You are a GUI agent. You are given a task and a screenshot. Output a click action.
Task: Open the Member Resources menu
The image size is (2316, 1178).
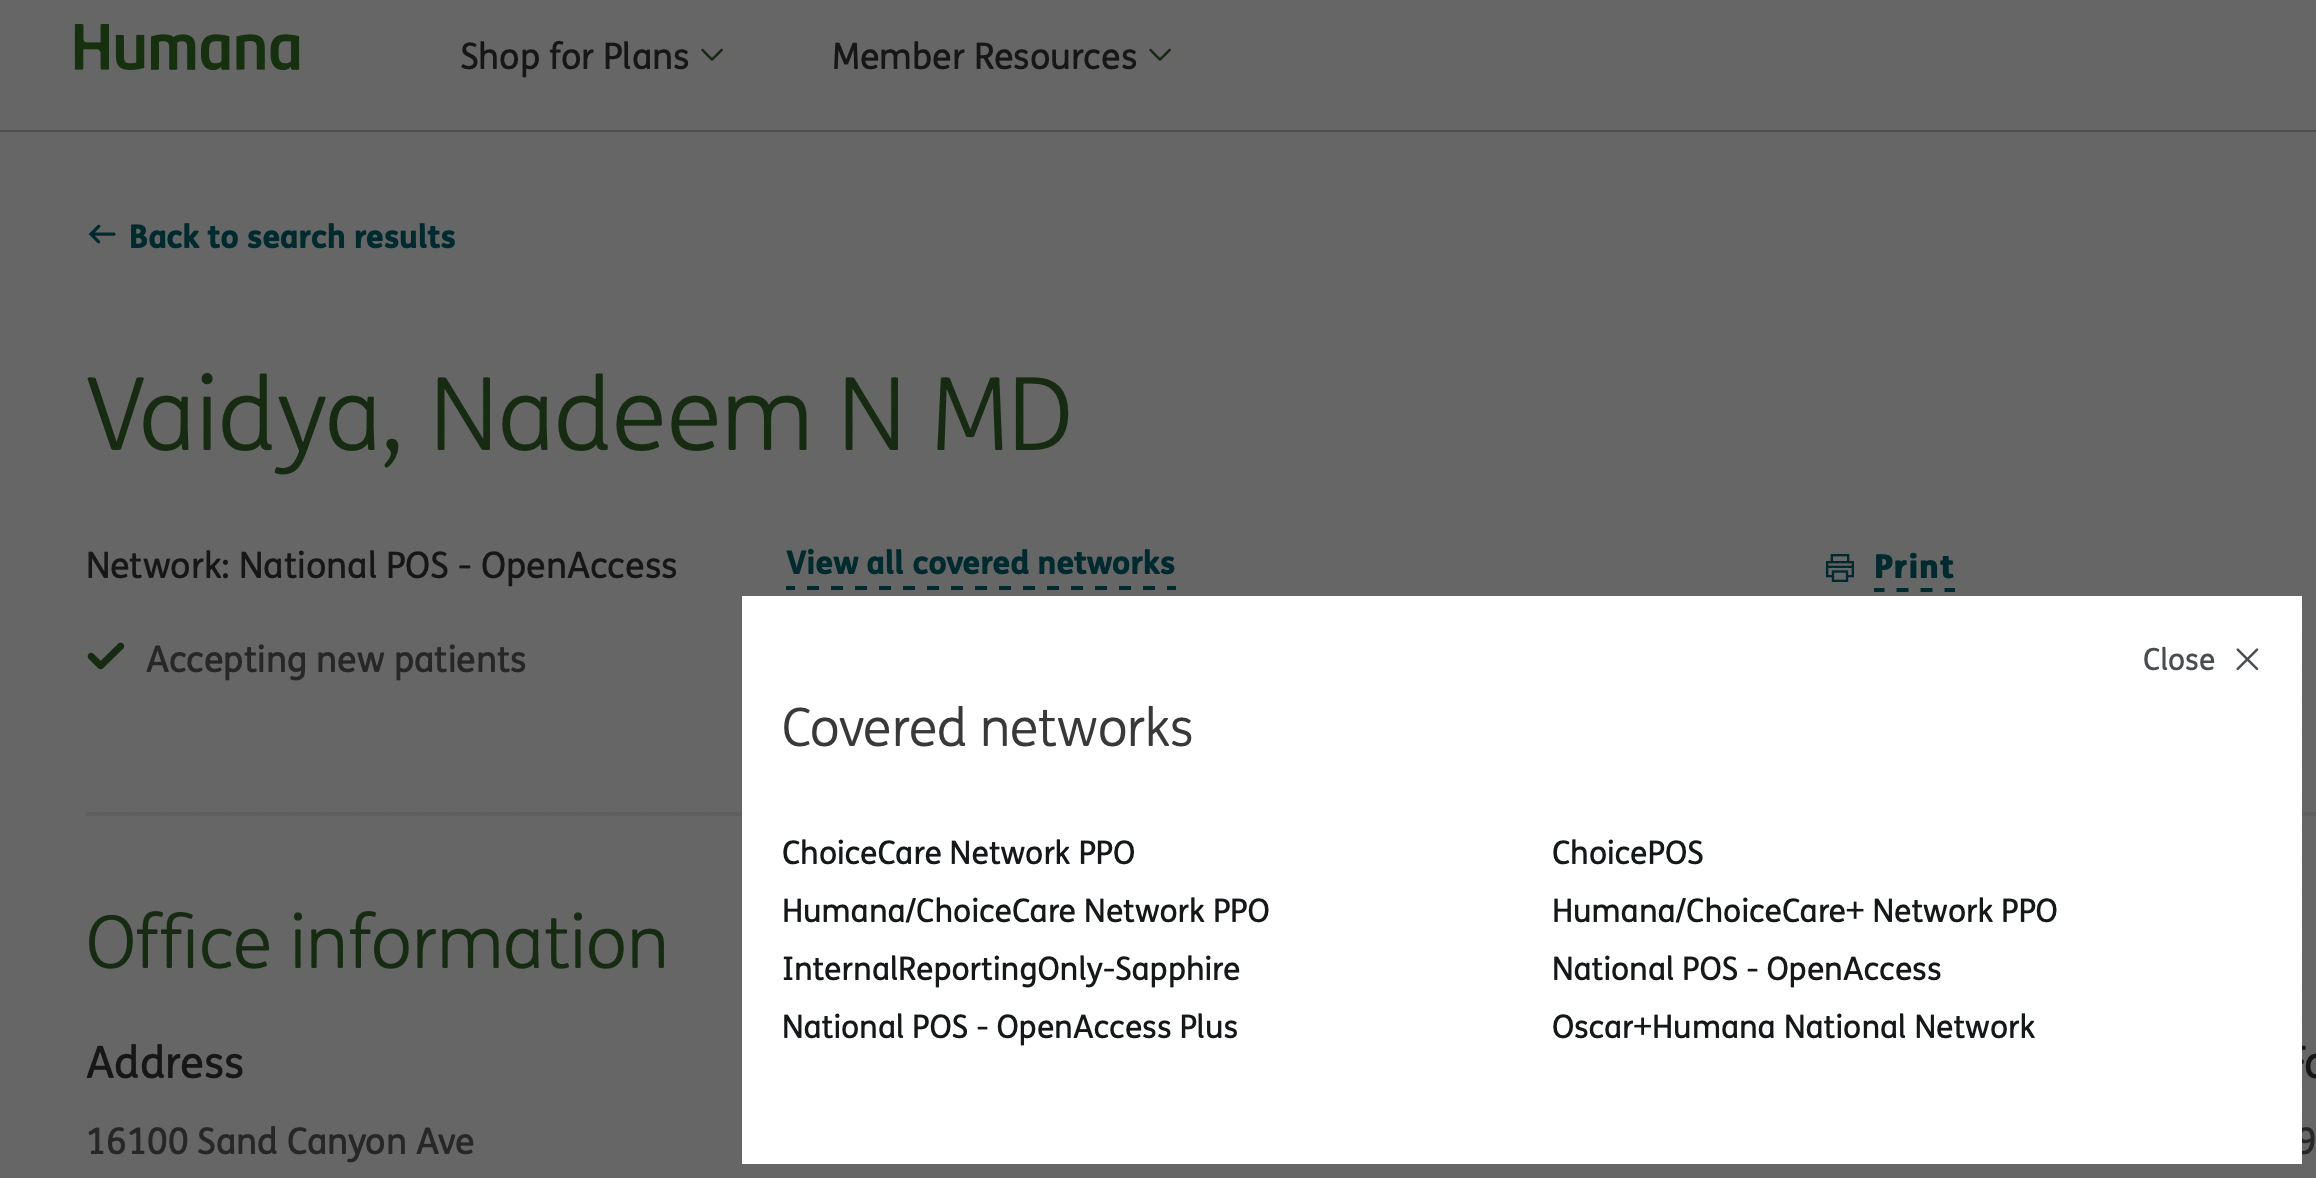[x=1001, y=56]
